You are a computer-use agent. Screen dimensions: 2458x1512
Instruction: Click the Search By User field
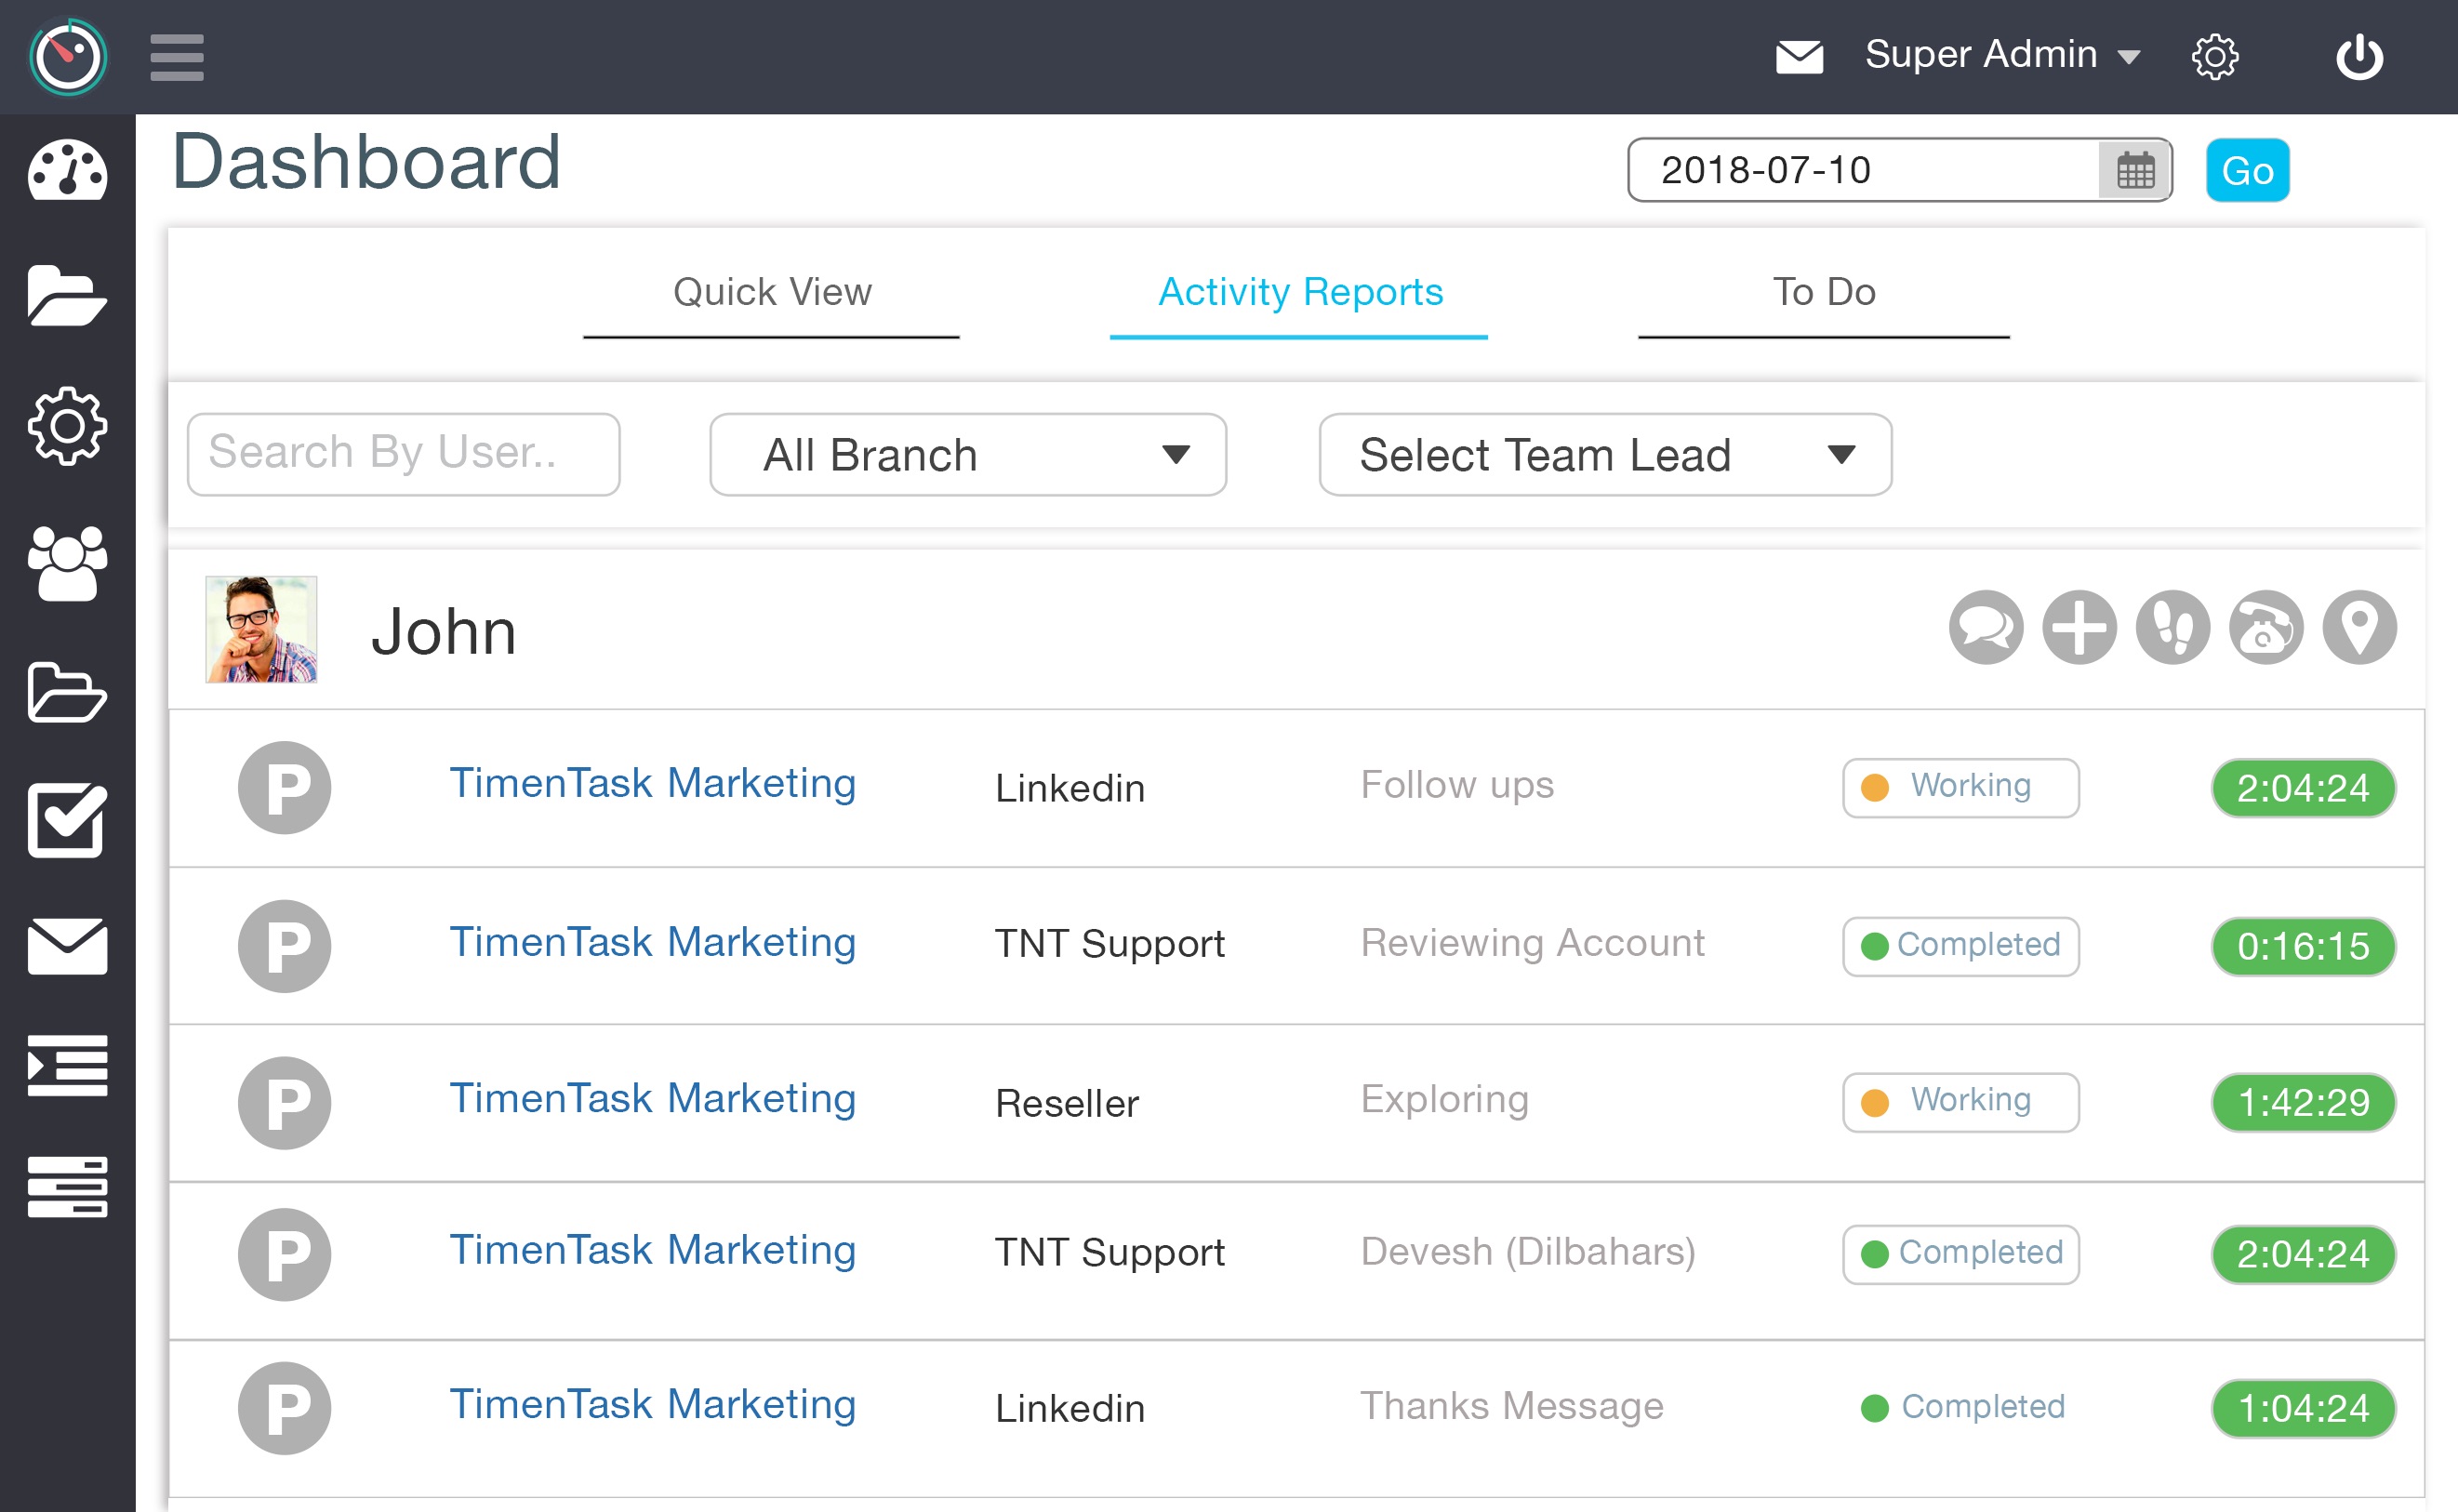404,454
